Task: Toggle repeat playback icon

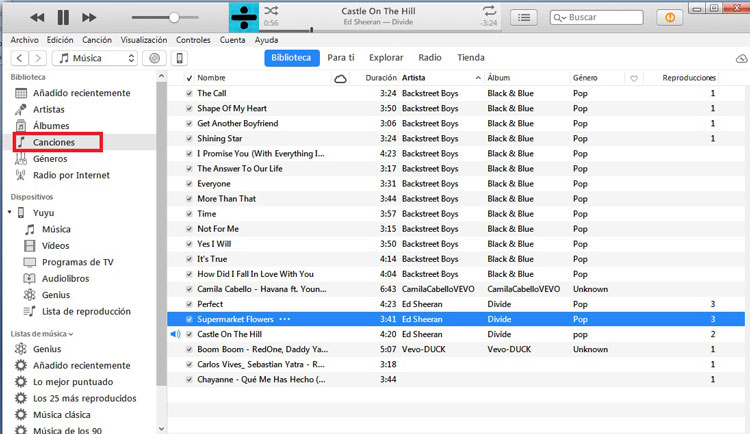Action: click(x=489, y=11)
